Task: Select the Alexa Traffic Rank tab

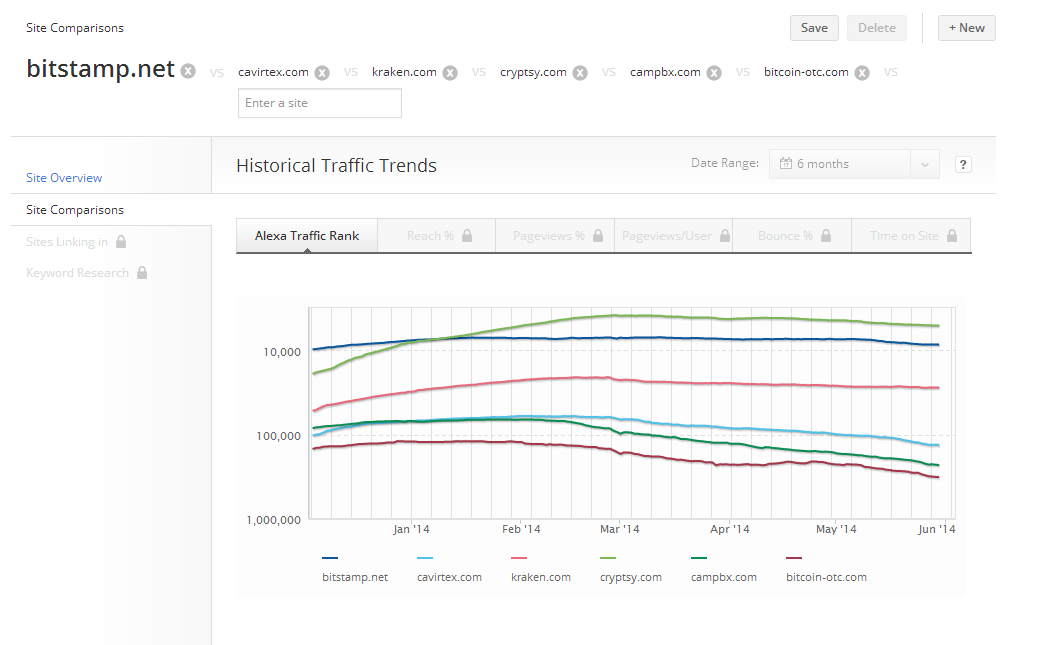Action: (x=306, y=236)
